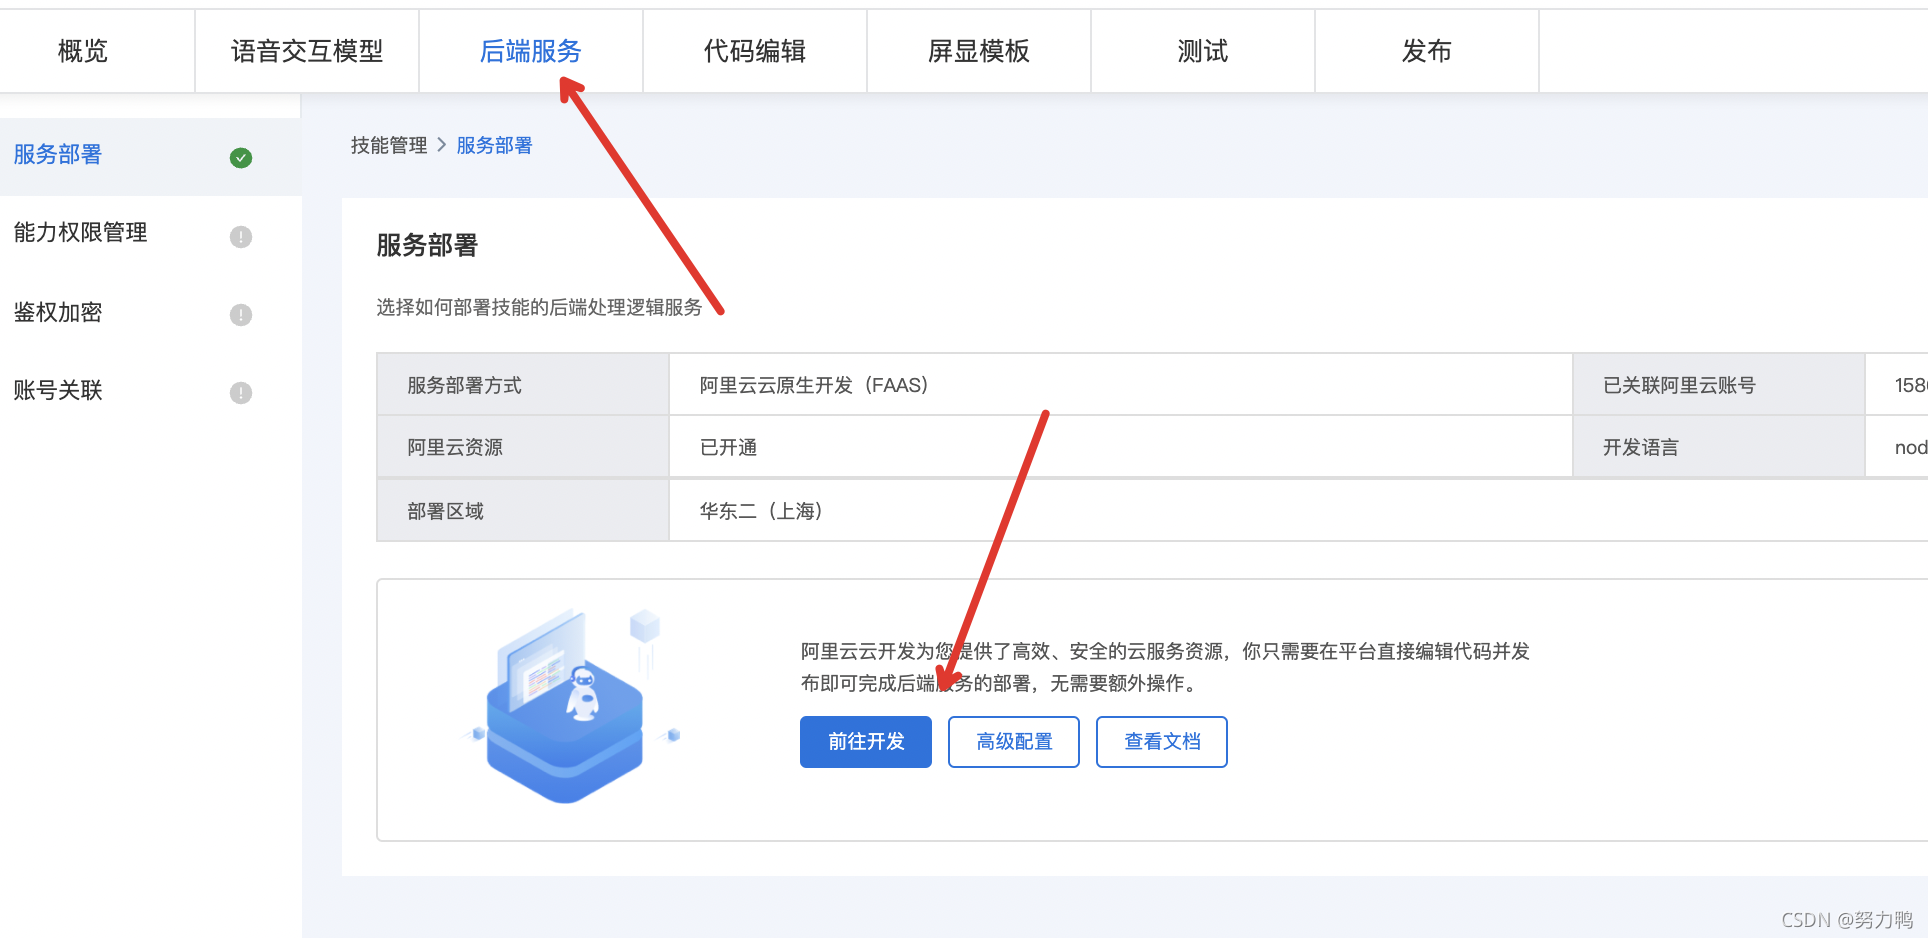This screenshot has height=938, width=1928.
Task: Click the 服务部署方式 label cell
Action: tap(523, 385)
